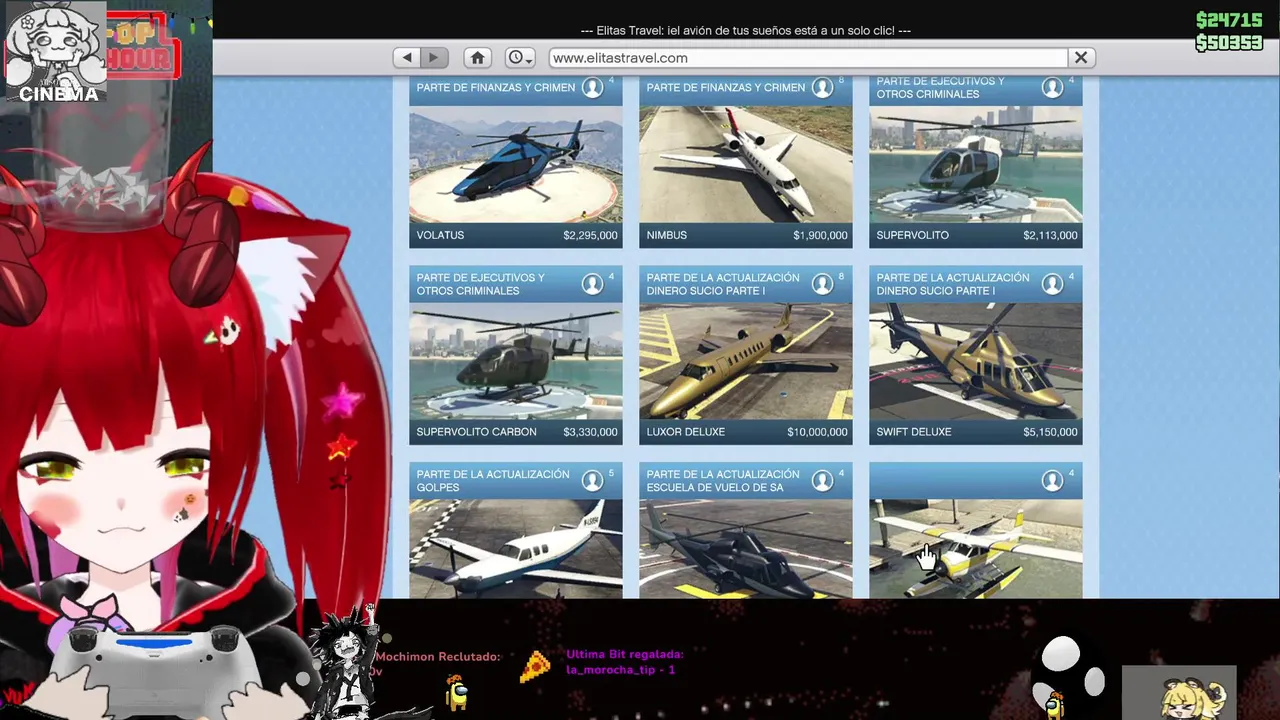Go back with the browser back arrow
This screenshot has height=720, width=1280.
click(x=407, y=58)
